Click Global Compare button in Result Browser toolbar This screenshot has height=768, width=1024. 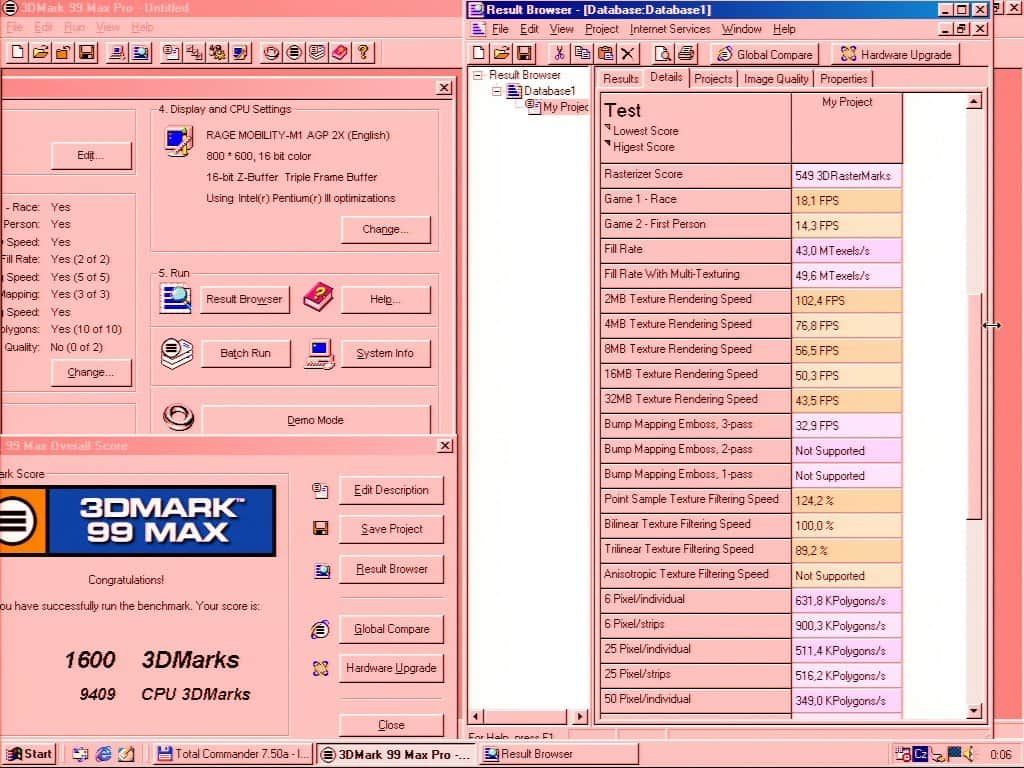pos(764,54)
